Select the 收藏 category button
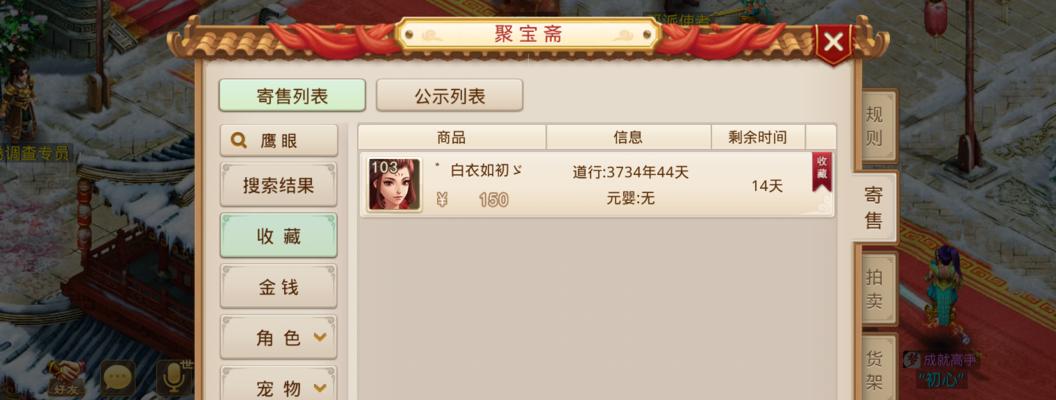Image resolution: width=1056 pixels, height=400 pixels. (278, 236)
